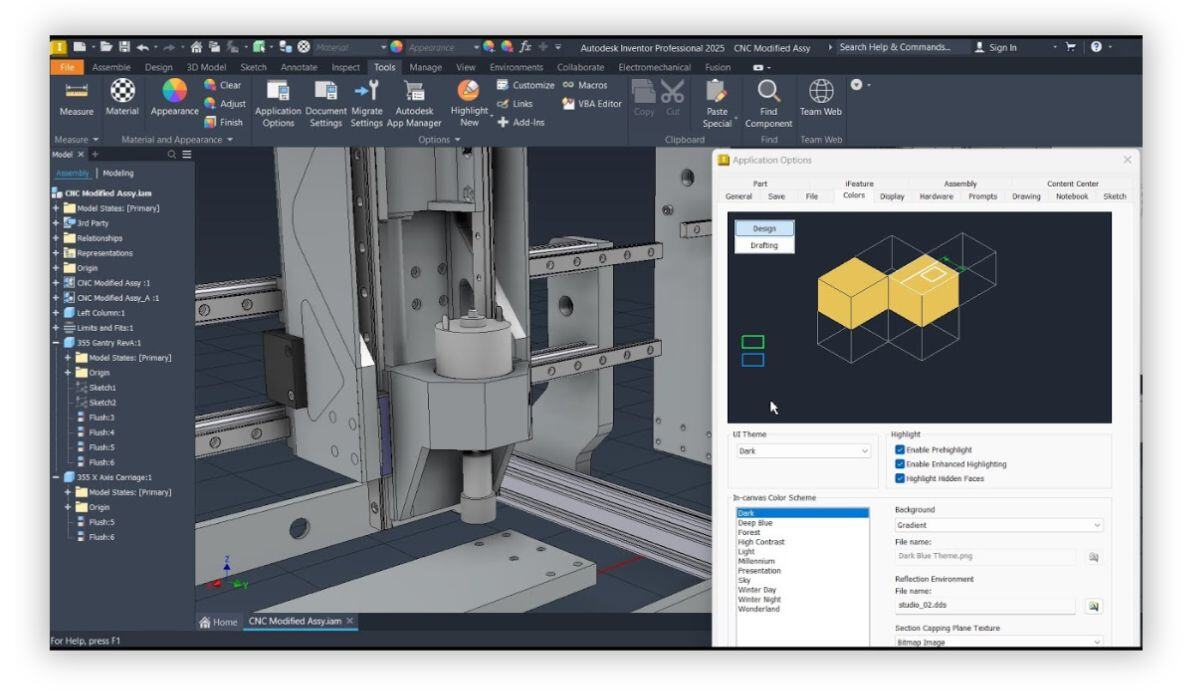Screen dimensions: 1200x700
Task: Open the Background Gradient dropdown
Action: pos(998,525)
